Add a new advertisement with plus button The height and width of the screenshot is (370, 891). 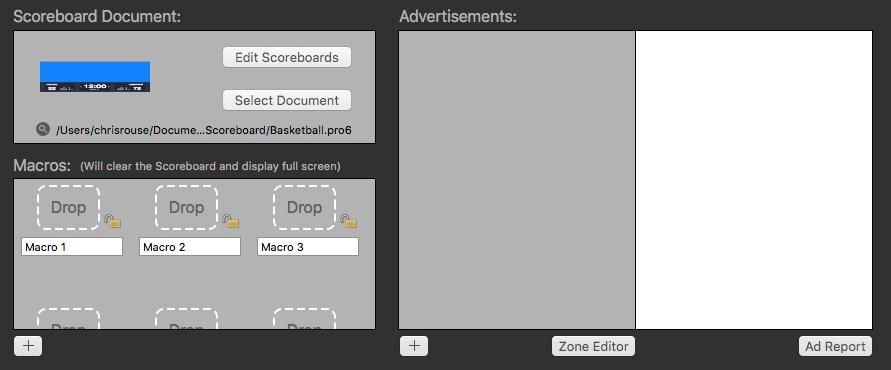coord(414,346)
